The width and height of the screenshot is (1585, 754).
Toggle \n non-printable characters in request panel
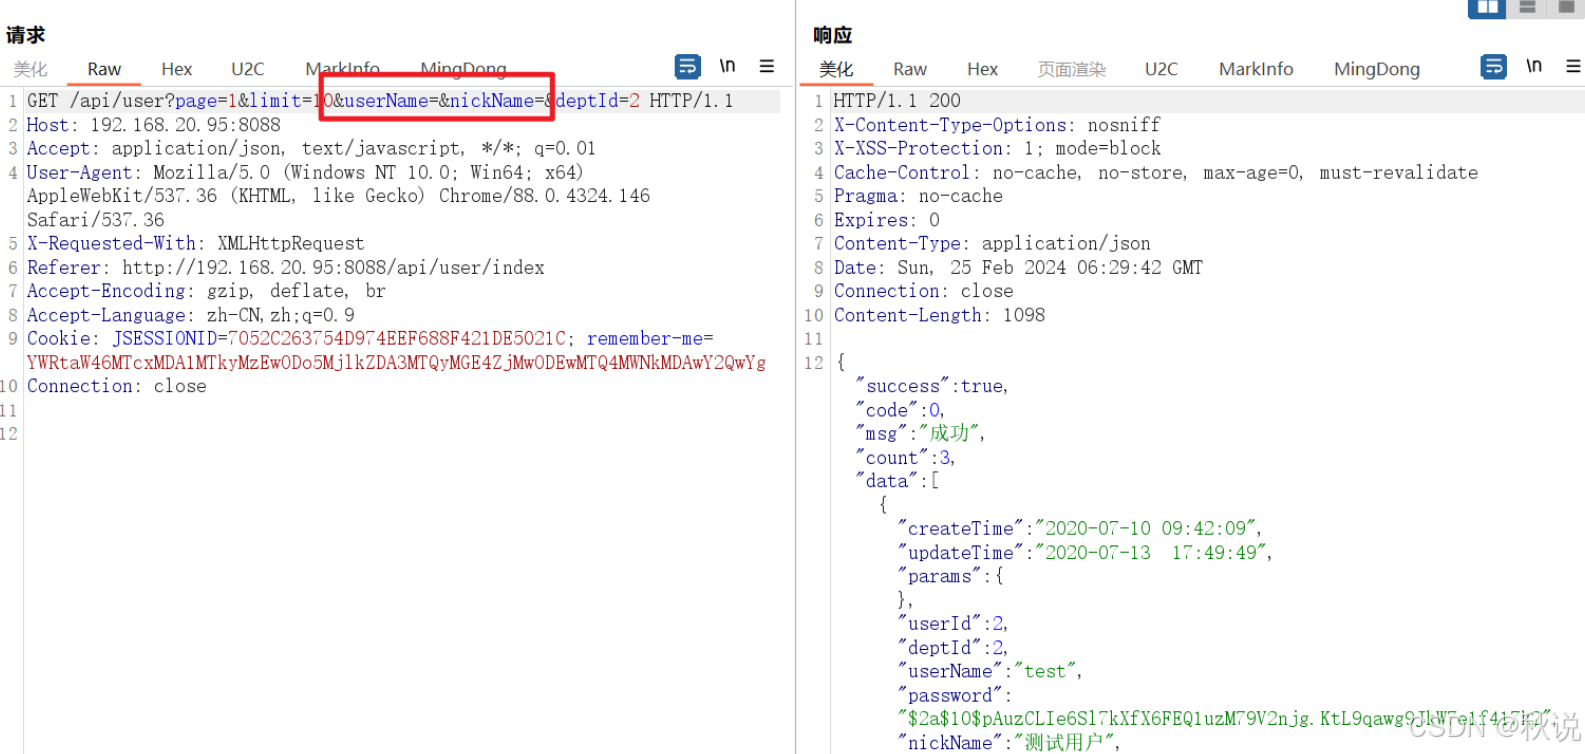pos(727,66)
